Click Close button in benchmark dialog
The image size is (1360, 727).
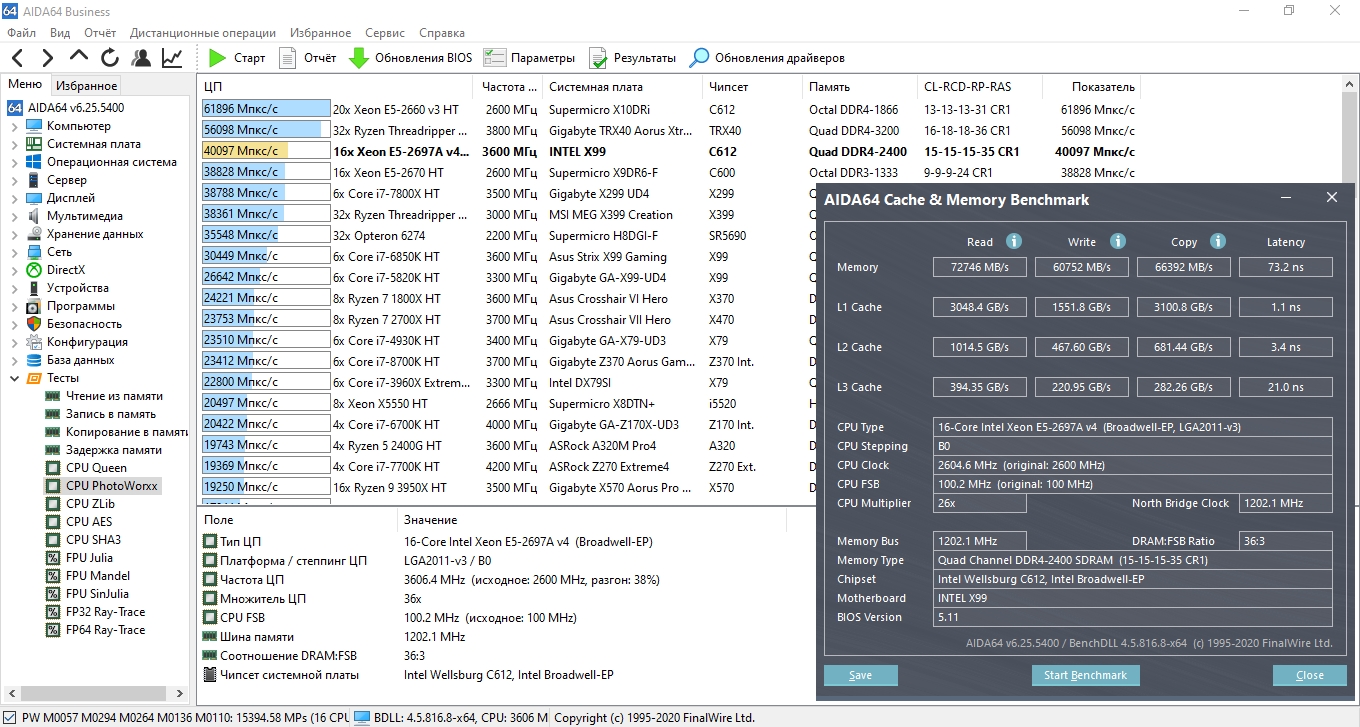1309,675
